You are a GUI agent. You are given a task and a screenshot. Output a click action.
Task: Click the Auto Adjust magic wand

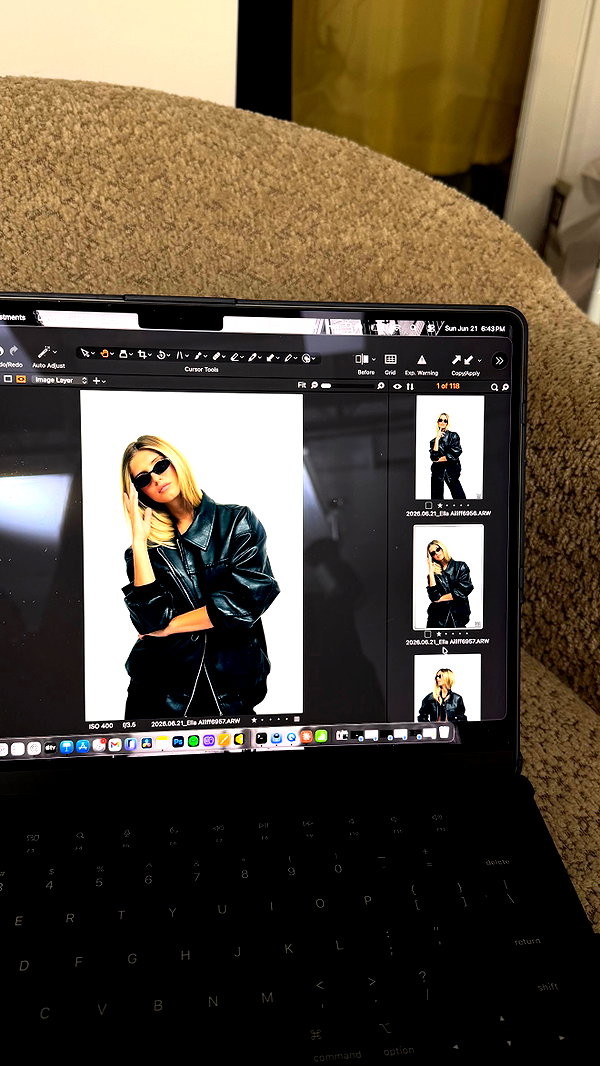[x=43, y=351]
